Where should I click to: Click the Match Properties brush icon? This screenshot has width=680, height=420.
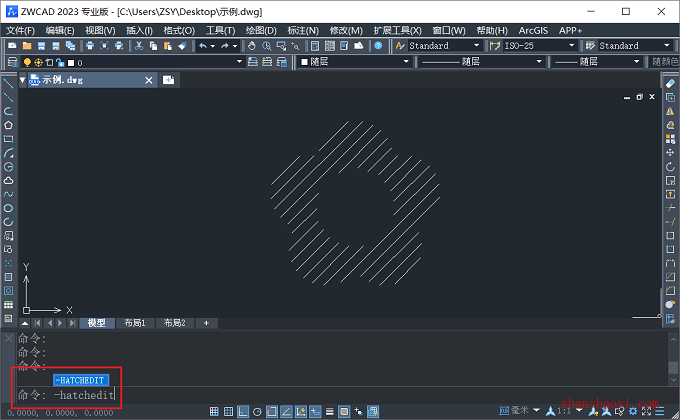(x=182, y=46)
